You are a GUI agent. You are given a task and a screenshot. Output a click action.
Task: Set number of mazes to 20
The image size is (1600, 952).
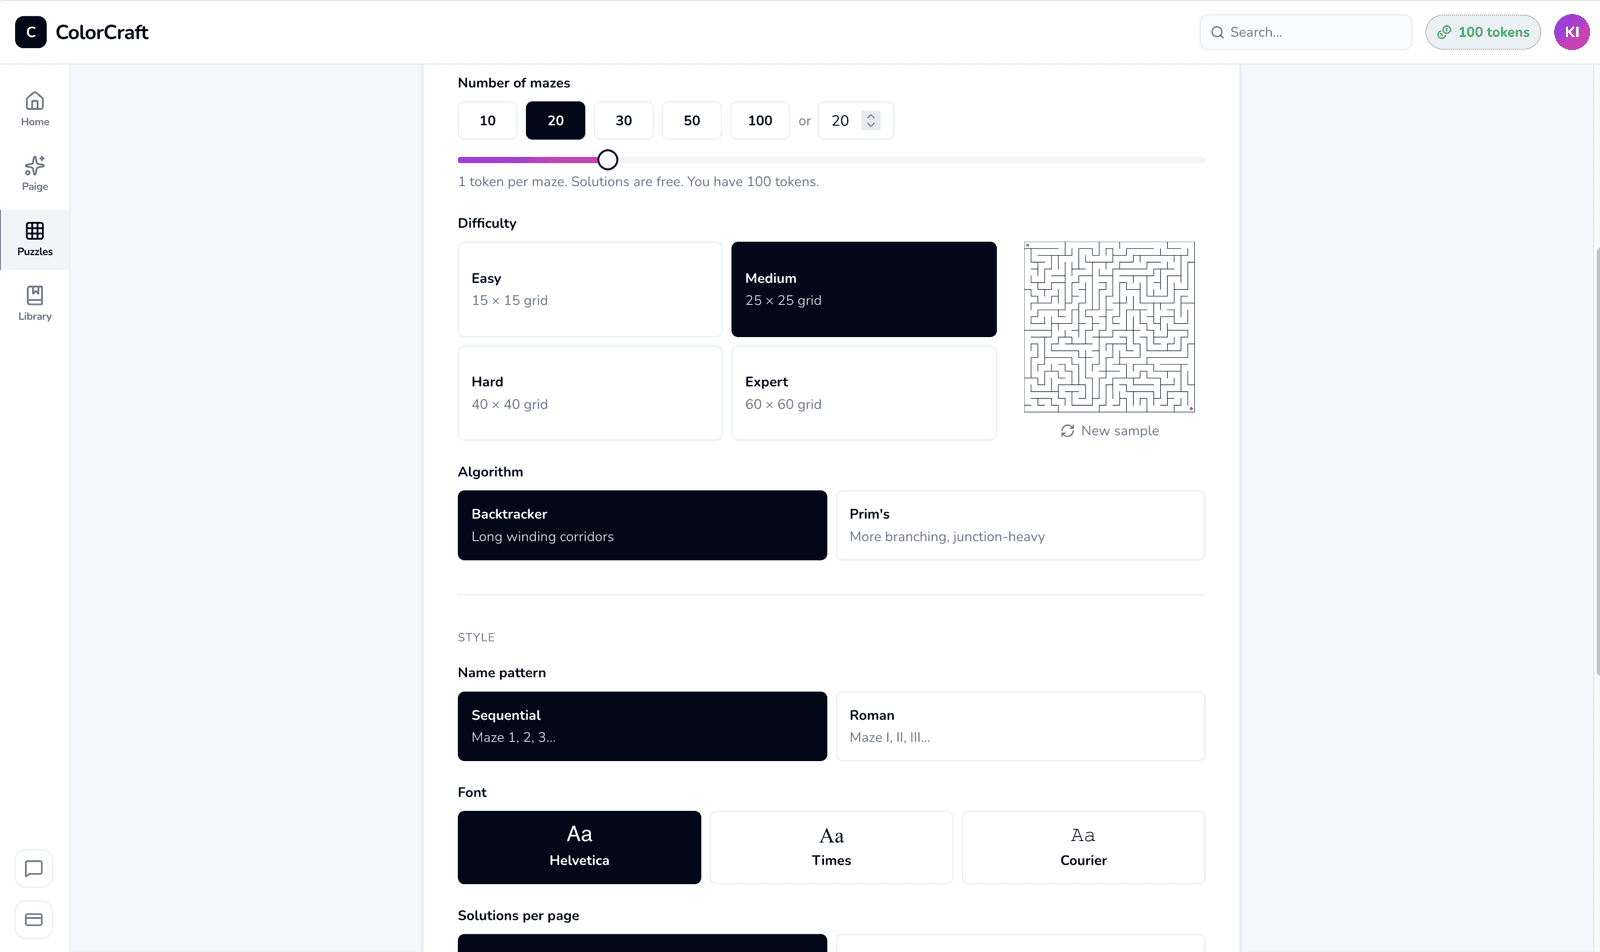(555, 121)
